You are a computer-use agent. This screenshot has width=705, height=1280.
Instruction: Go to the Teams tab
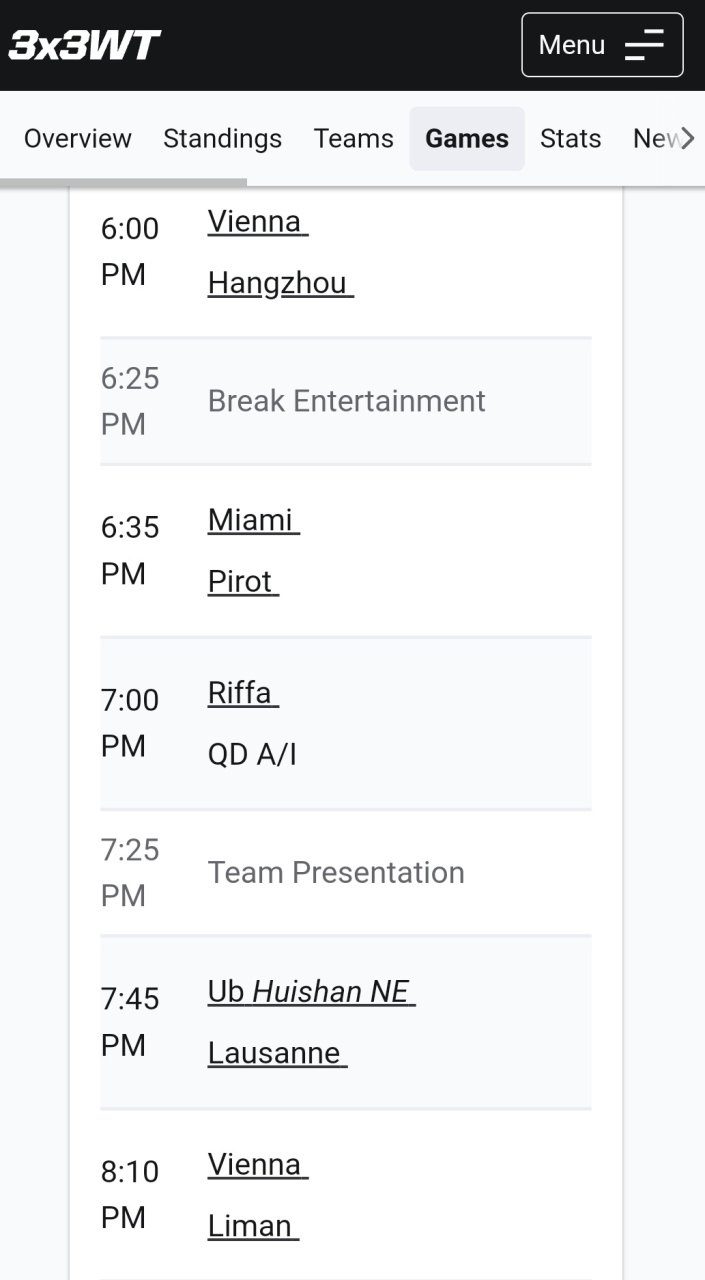pyautogui.click(x=353, y=139)
